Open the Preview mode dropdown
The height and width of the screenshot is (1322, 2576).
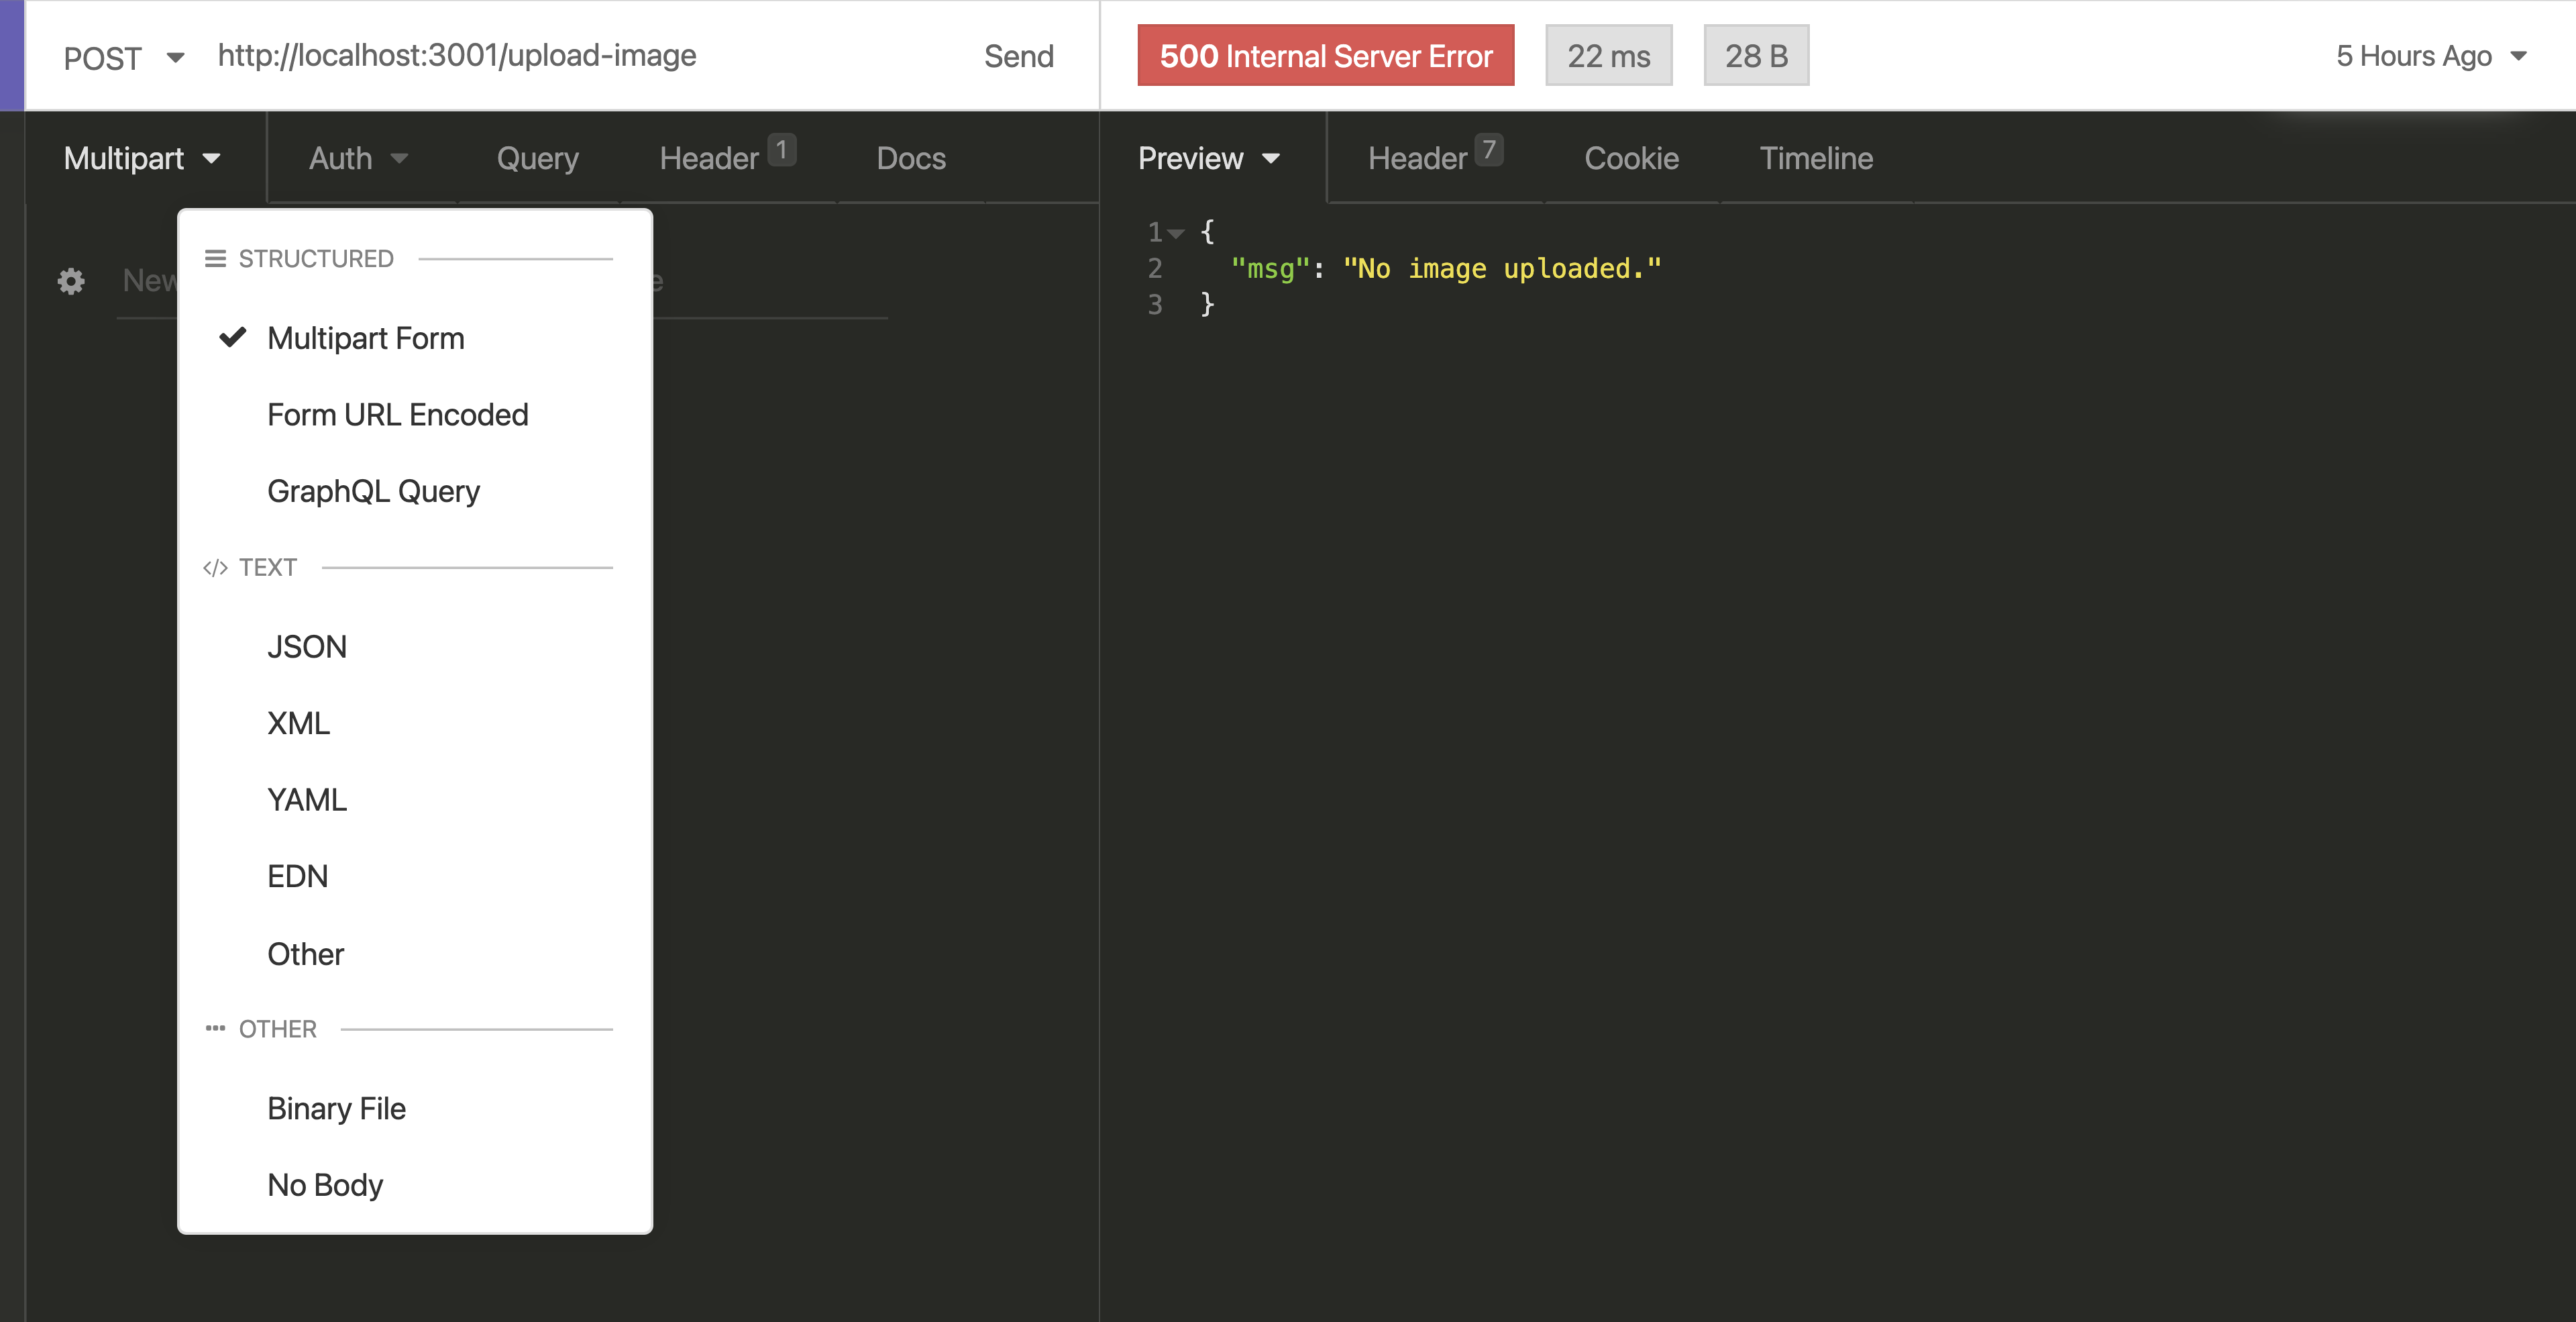pos(1209,158)
